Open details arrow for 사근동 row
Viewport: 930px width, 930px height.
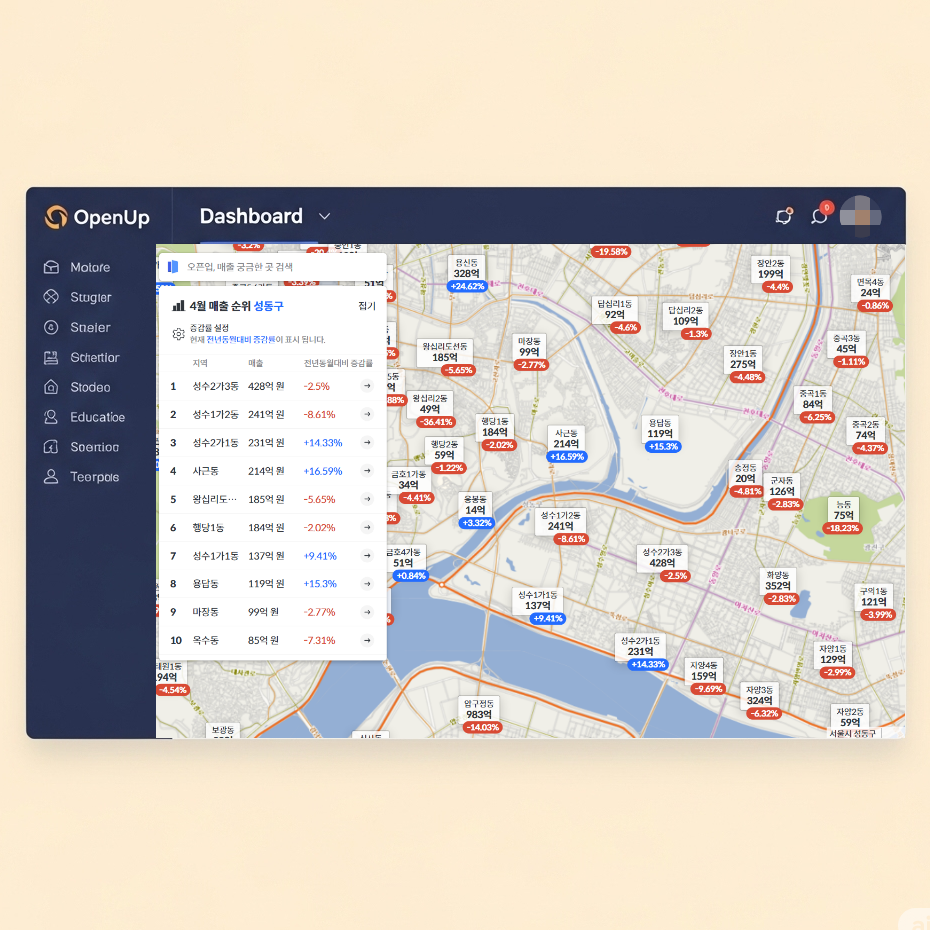pos(367,471)
